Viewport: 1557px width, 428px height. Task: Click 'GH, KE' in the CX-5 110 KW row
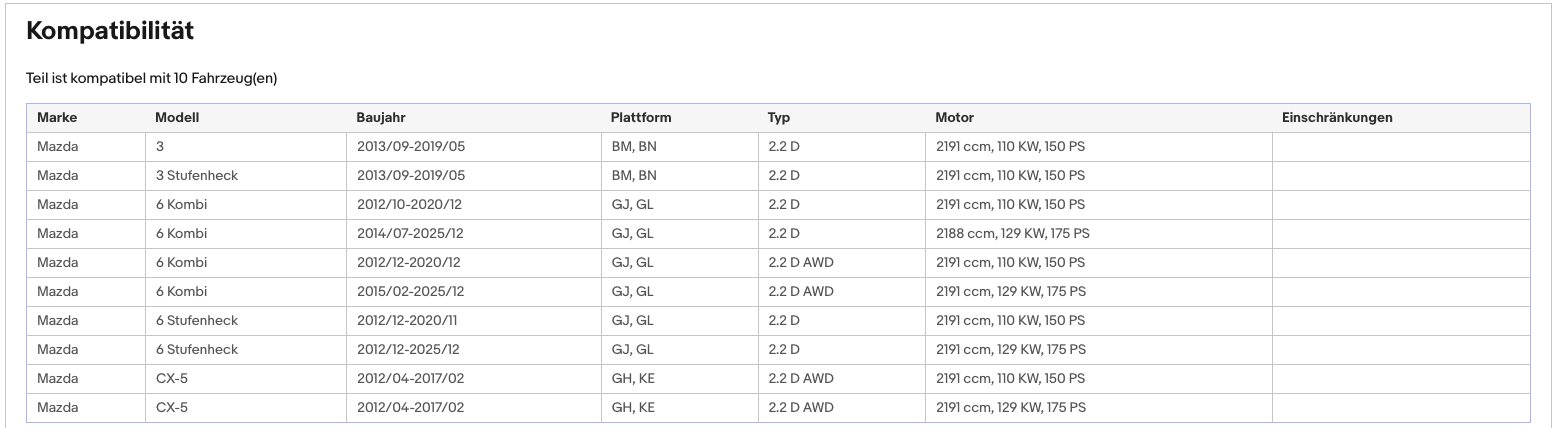click(633, 379)
